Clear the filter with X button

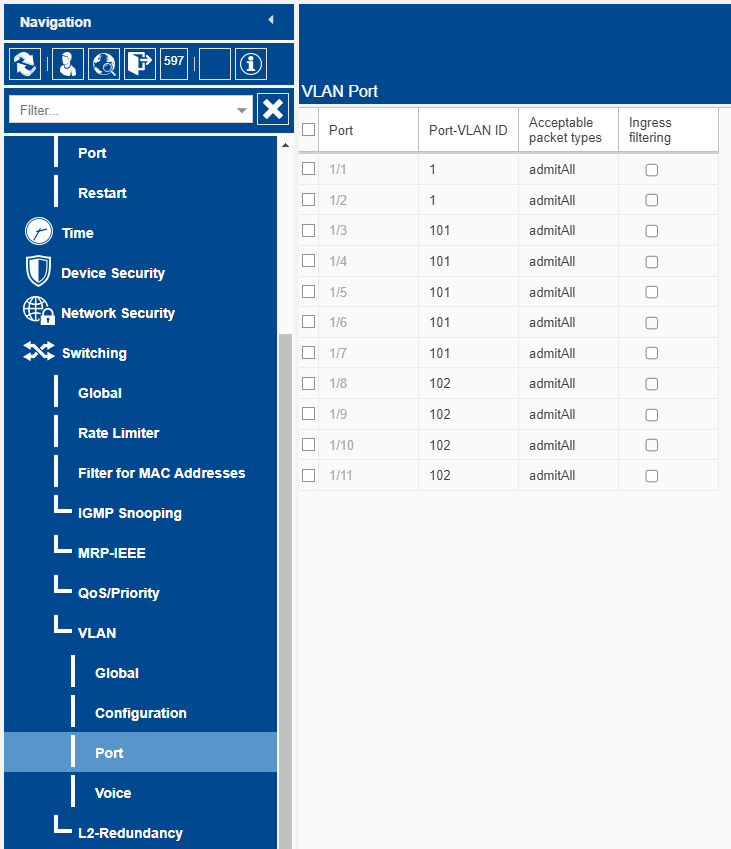tap(273, 109)
